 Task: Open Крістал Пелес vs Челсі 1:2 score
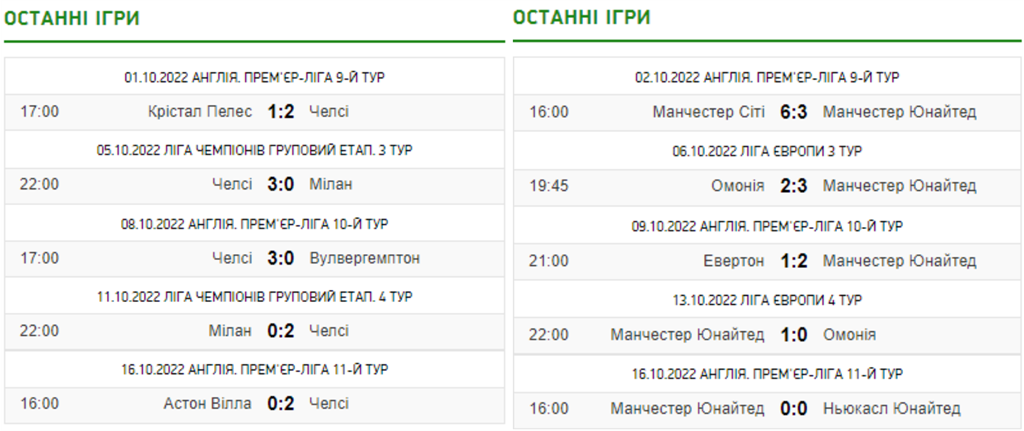280,111
